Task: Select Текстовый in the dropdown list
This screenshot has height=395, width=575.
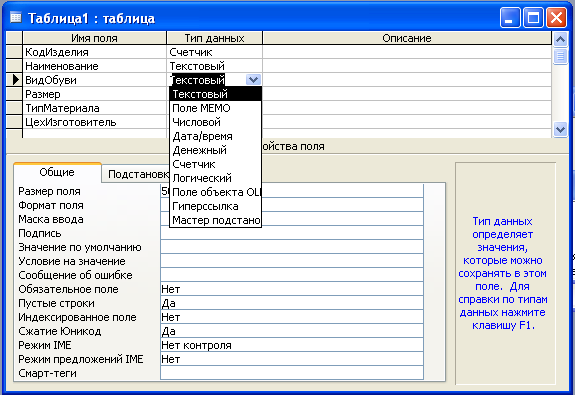Action: point(215,94)
